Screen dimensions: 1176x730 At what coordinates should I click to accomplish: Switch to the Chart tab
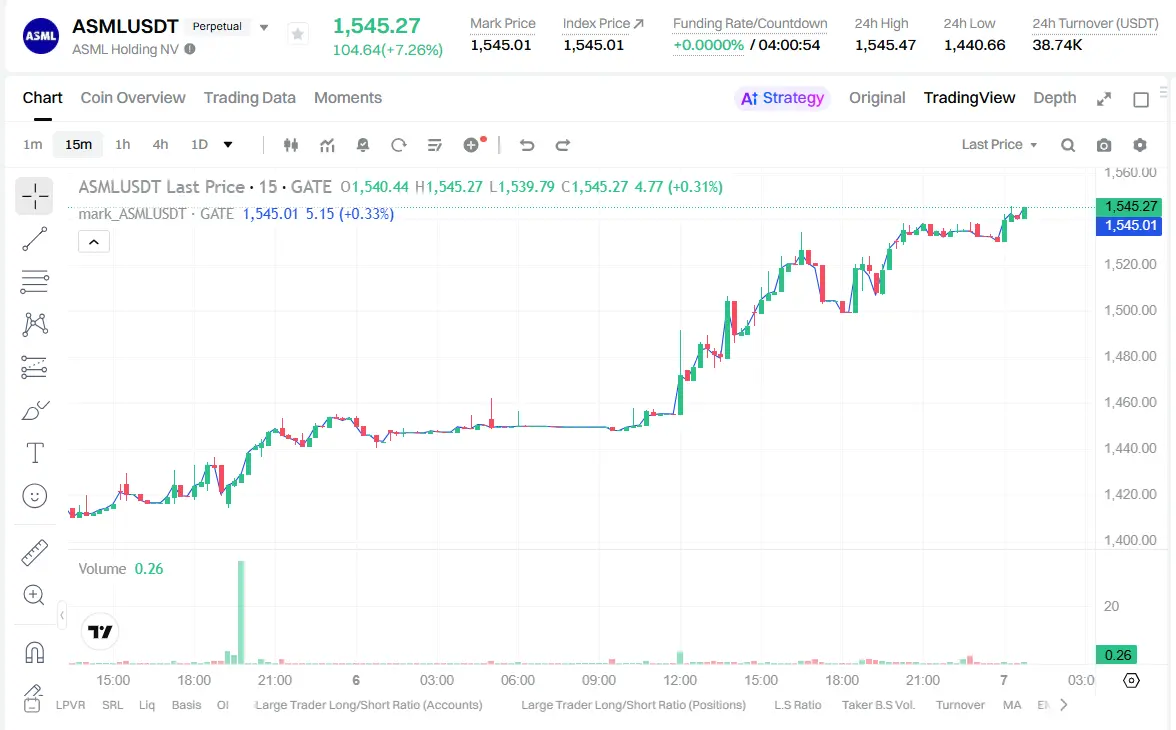point(42,98)
